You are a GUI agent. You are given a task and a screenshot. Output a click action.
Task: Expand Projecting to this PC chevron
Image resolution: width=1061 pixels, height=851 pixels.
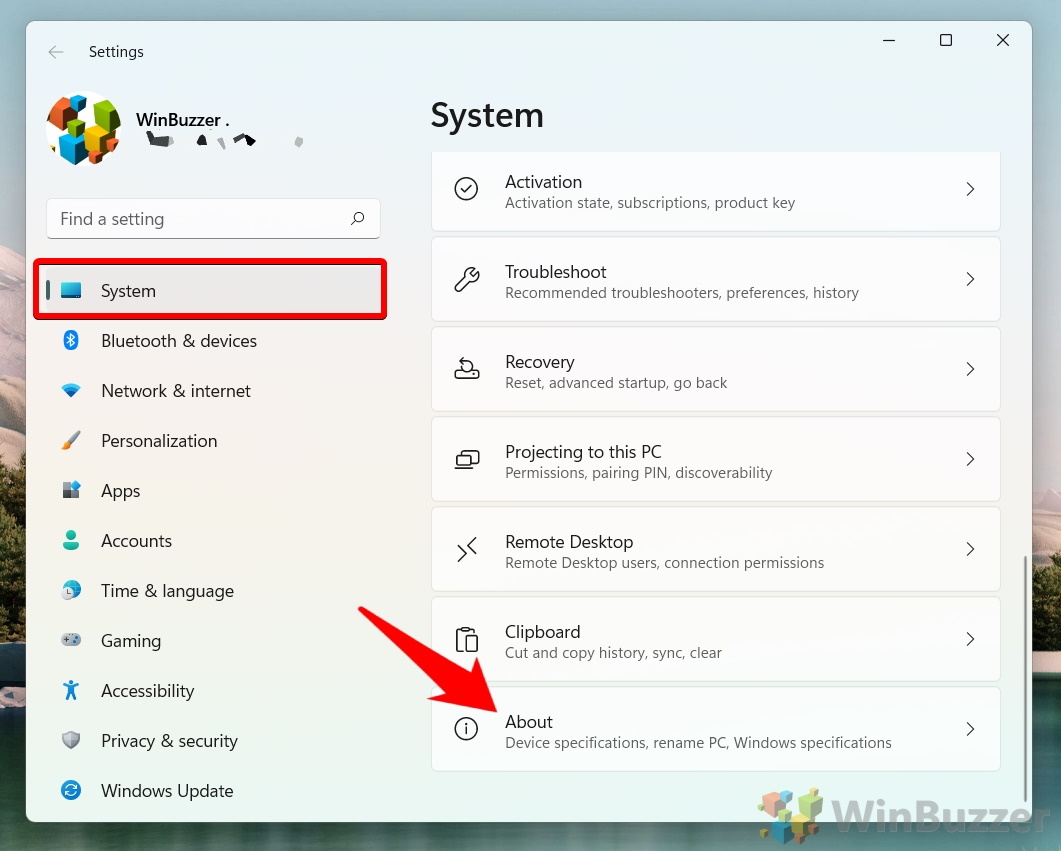coord(970,459)
